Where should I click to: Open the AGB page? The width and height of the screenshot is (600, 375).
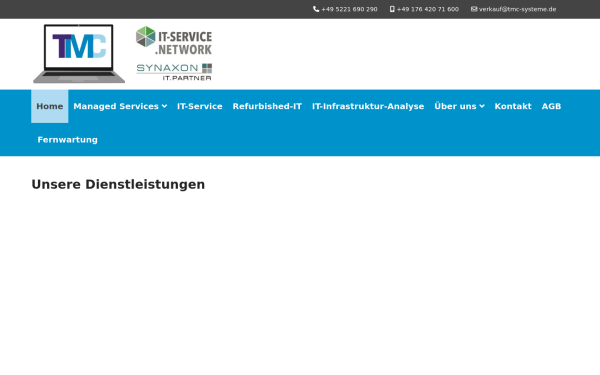(551, 106)
